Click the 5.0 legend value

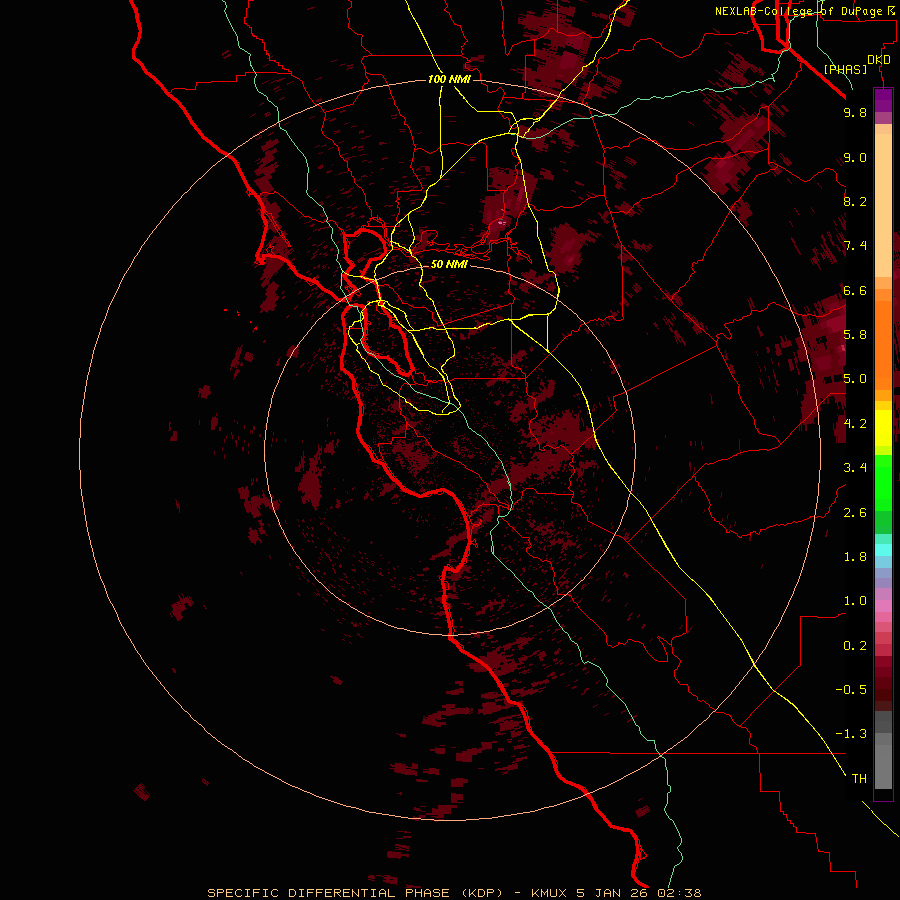(855, 379)
